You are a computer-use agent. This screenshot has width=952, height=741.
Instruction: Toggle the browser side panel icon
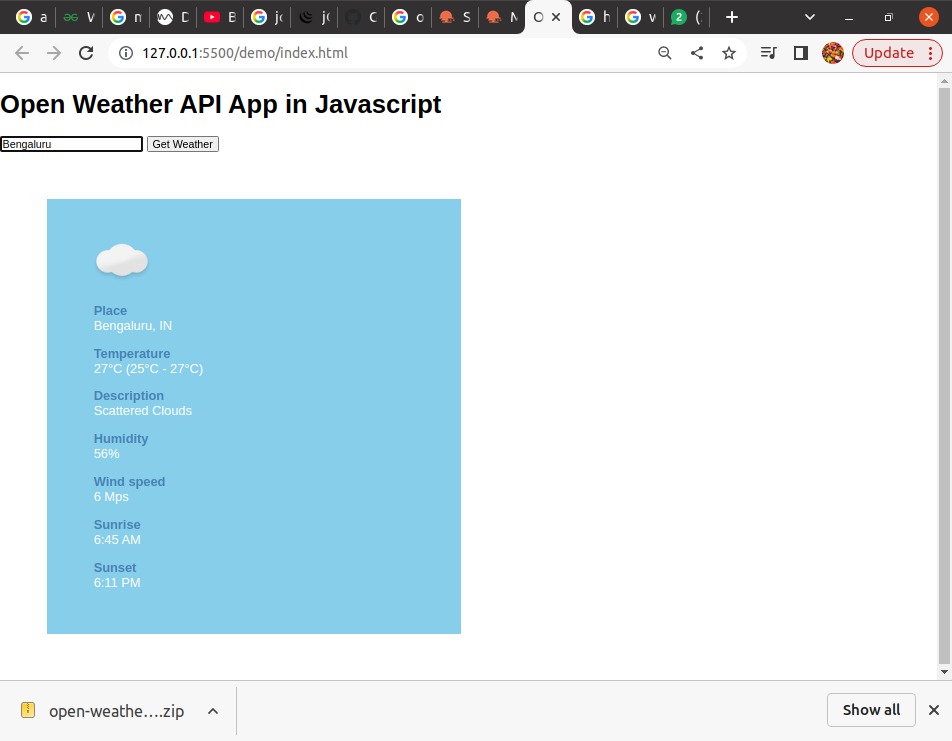tap(801, 53)
